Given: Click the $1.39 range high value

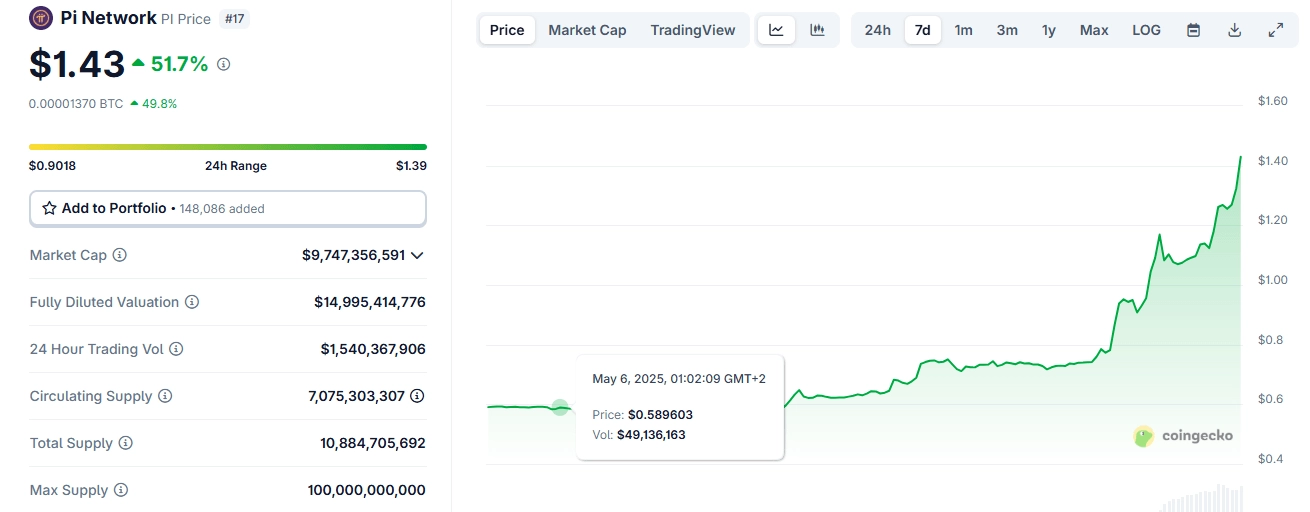Looking at the screenshot, I should [411, 166].
